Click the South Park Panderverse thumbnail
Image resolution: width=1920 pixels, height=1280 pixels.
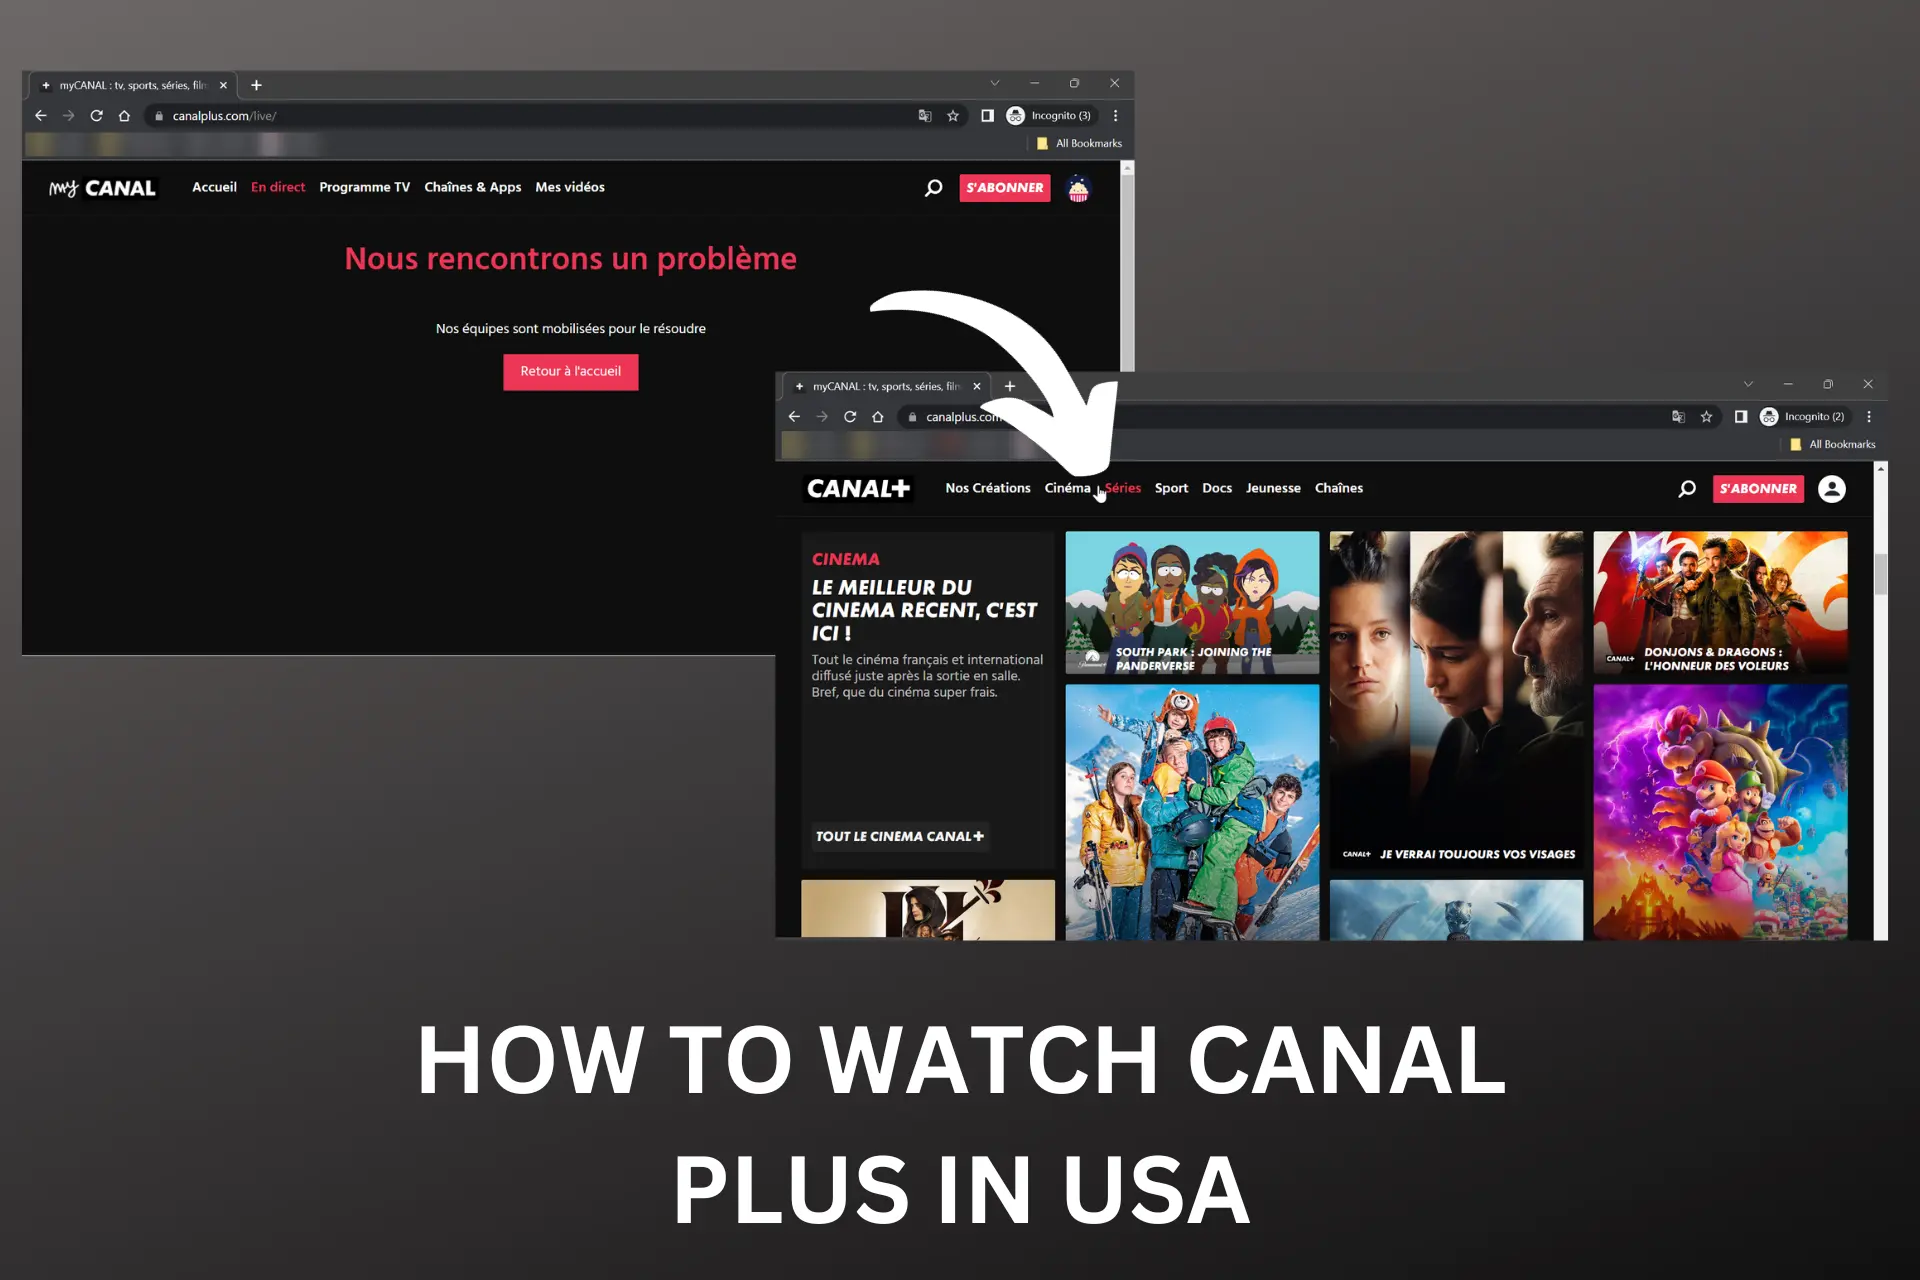[x=1191, y=601]
